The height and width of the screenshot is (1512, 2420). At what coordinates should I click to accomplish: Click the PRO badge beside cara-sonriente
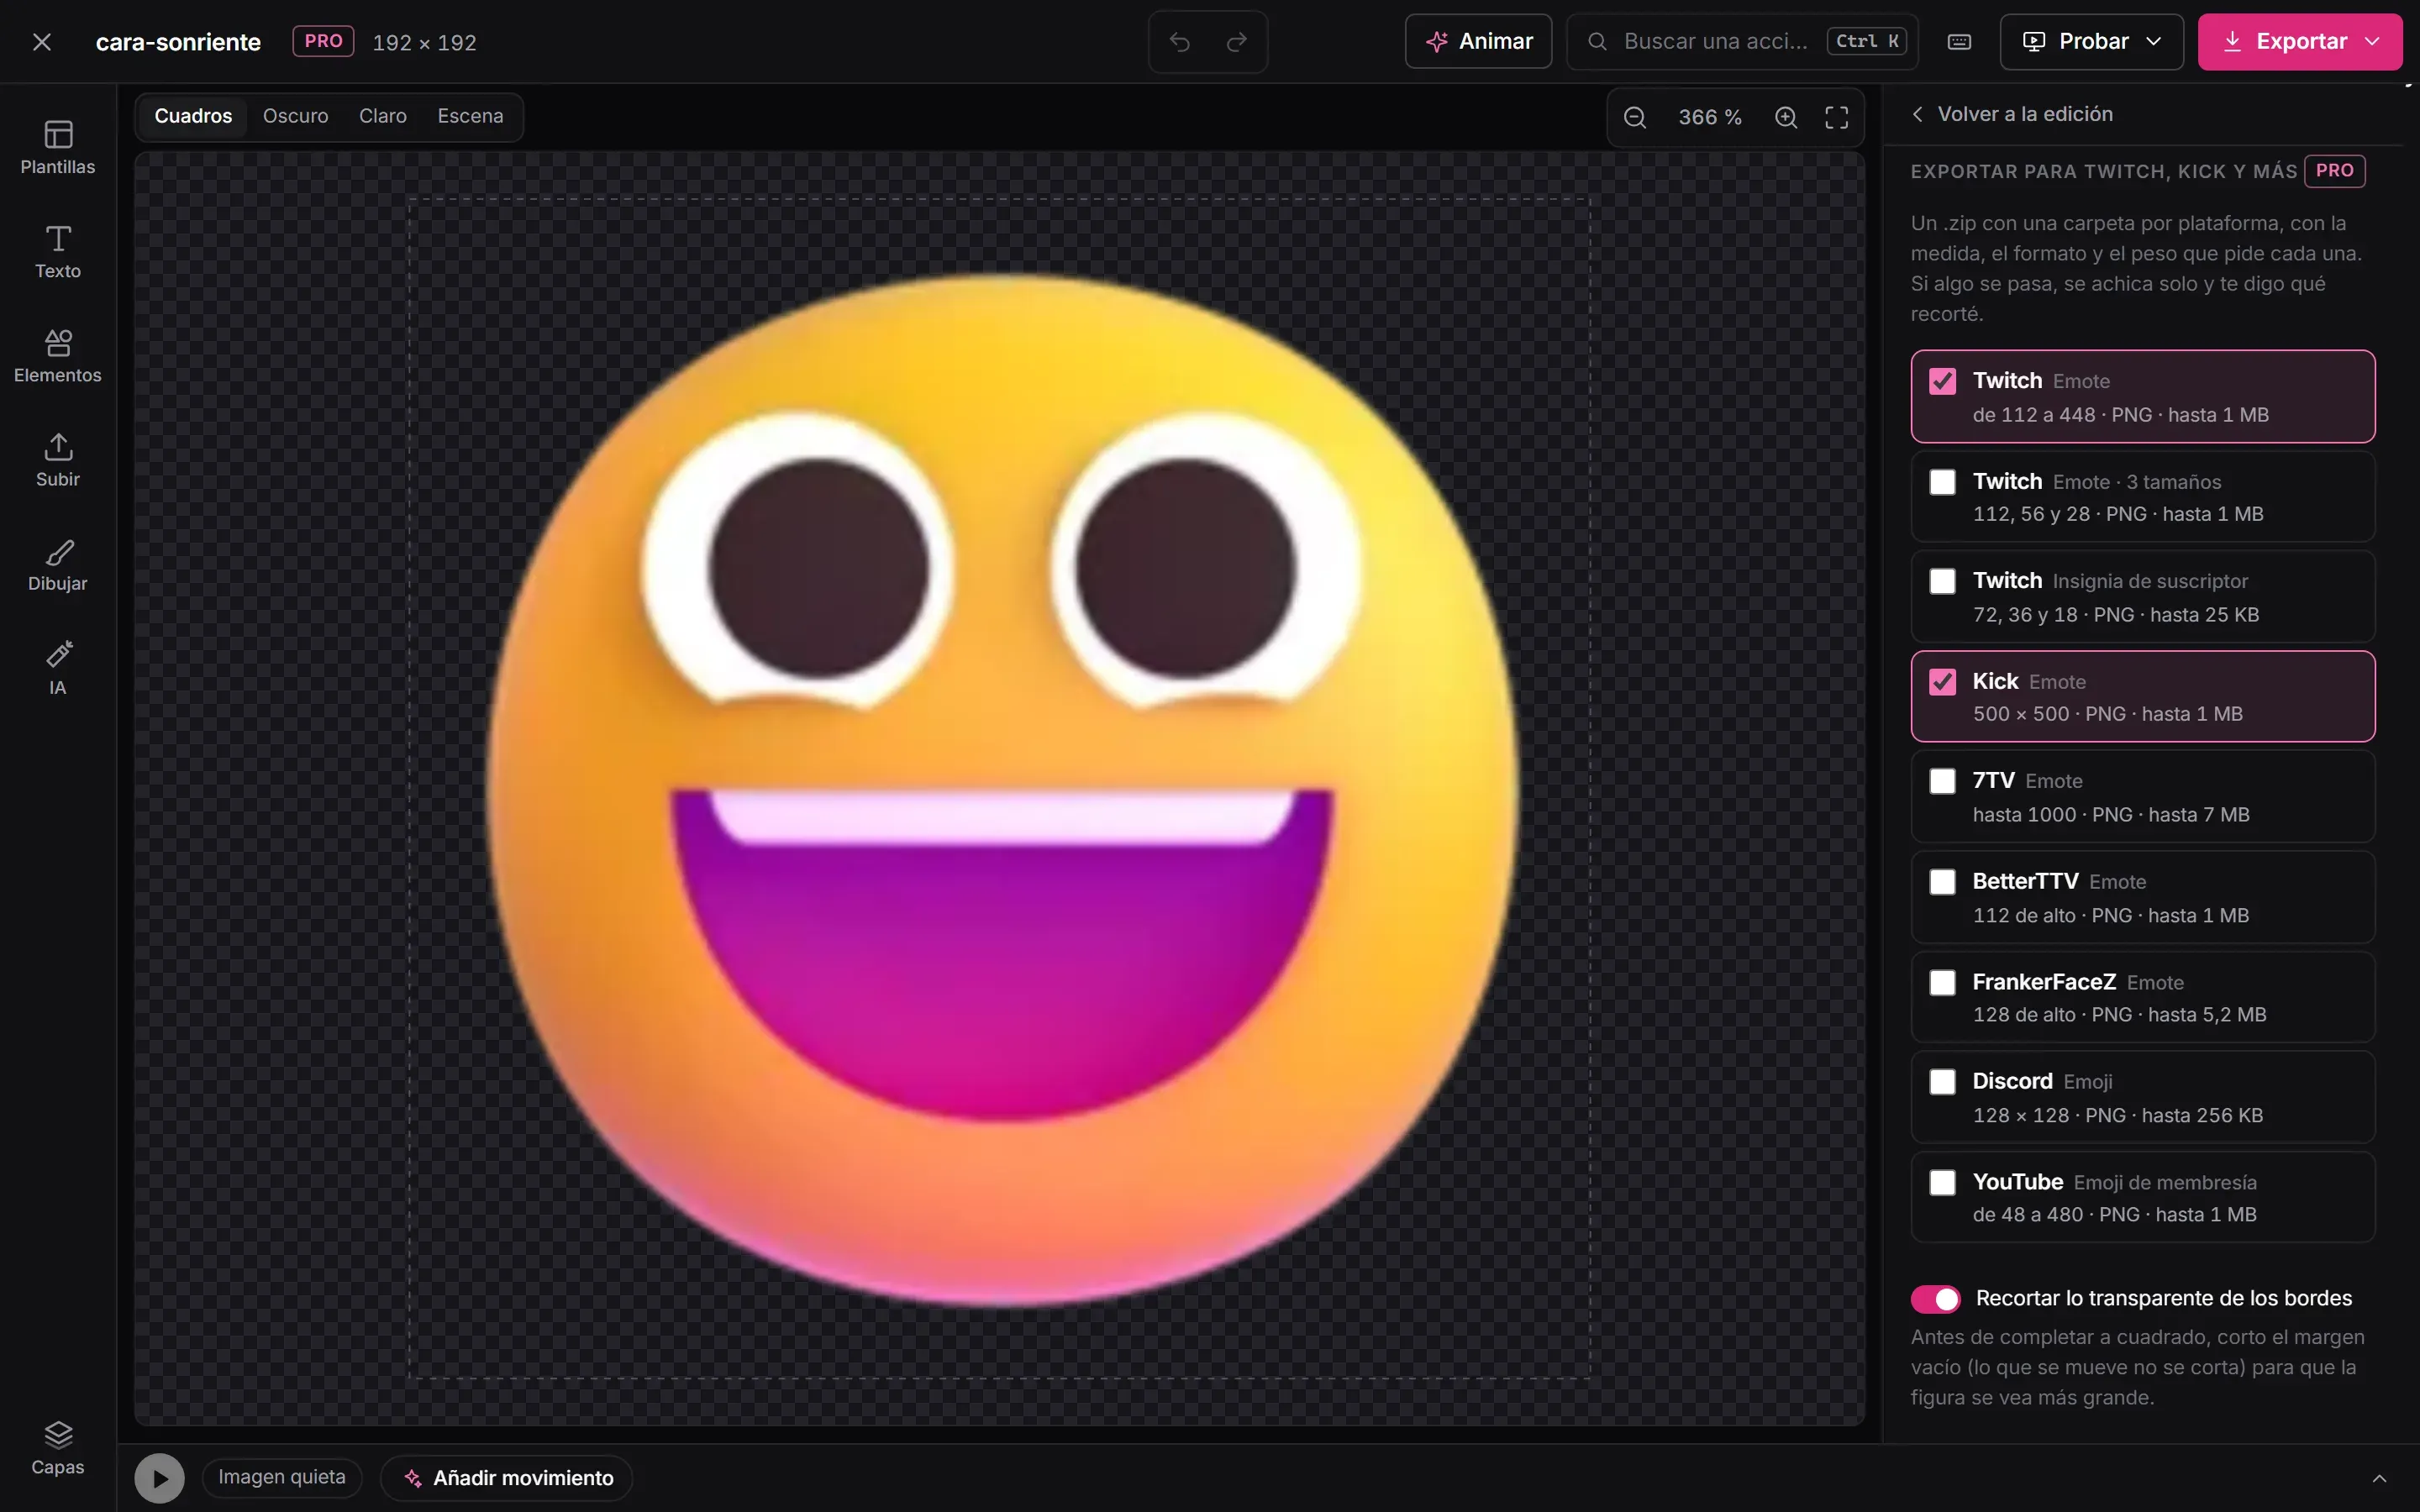(323, 42)
